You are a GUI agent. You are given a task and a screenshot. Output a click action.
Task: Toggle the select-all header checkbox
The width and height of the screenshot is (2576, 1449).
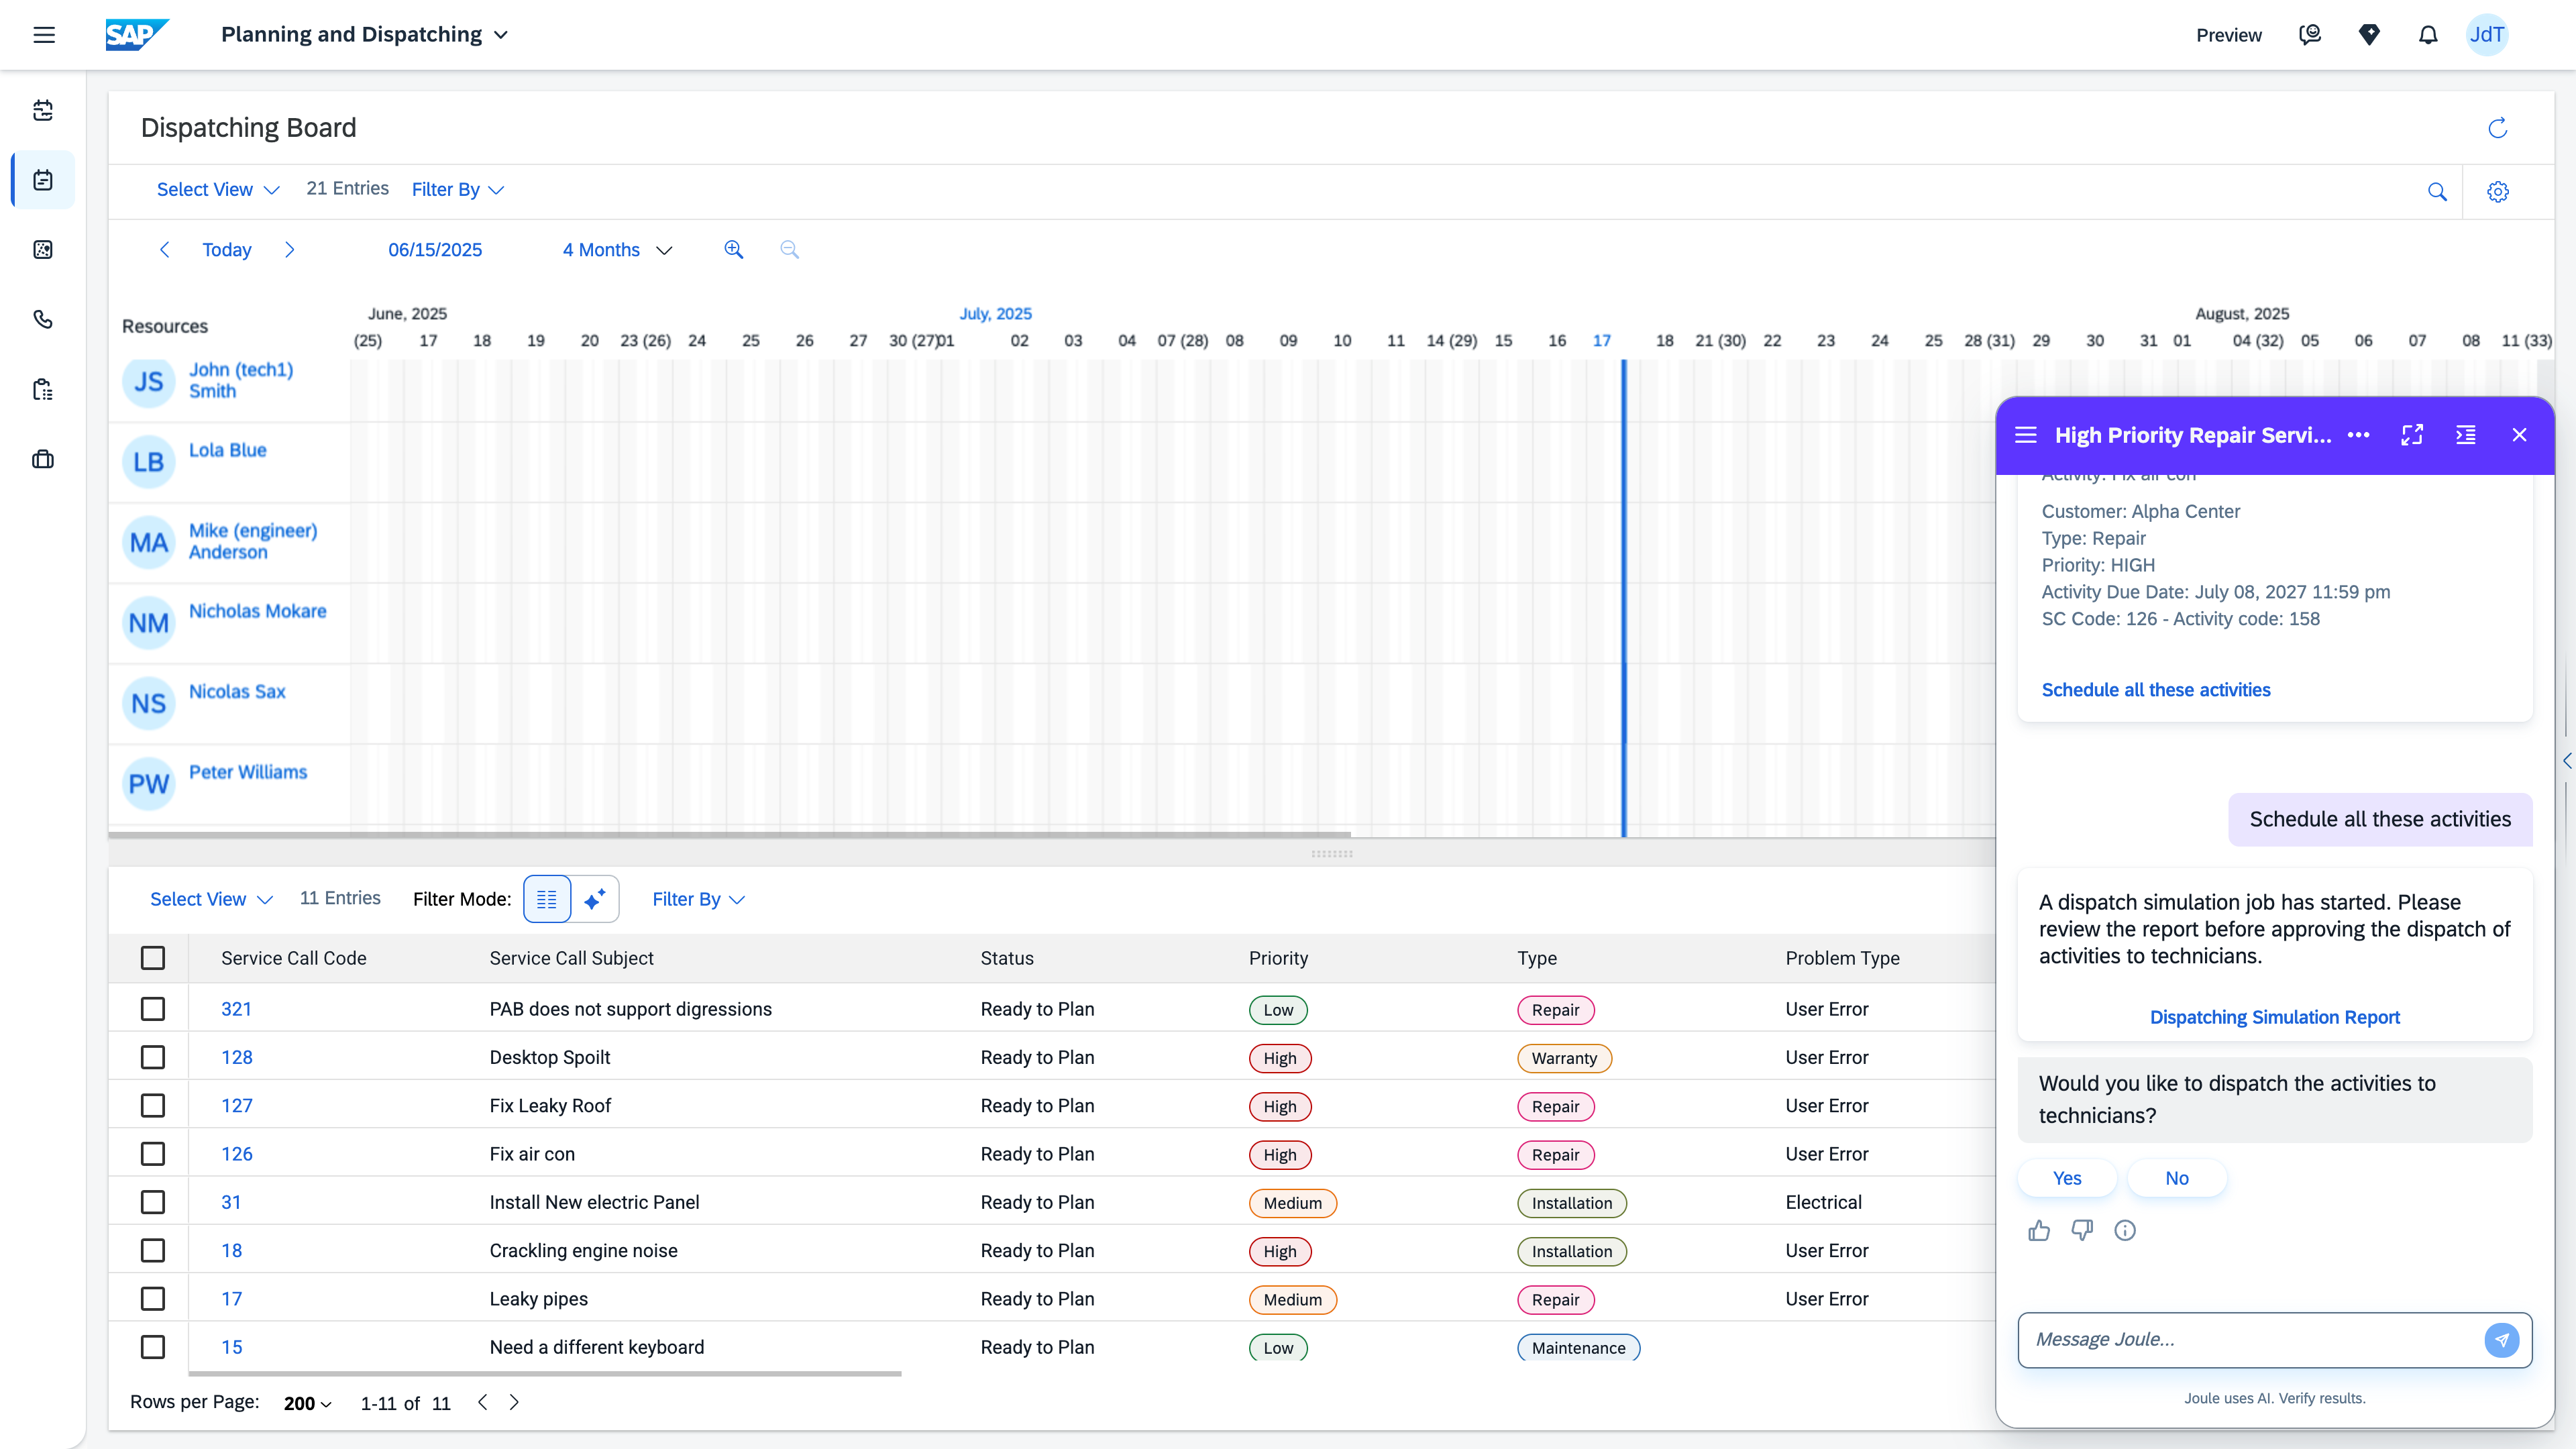153,958
